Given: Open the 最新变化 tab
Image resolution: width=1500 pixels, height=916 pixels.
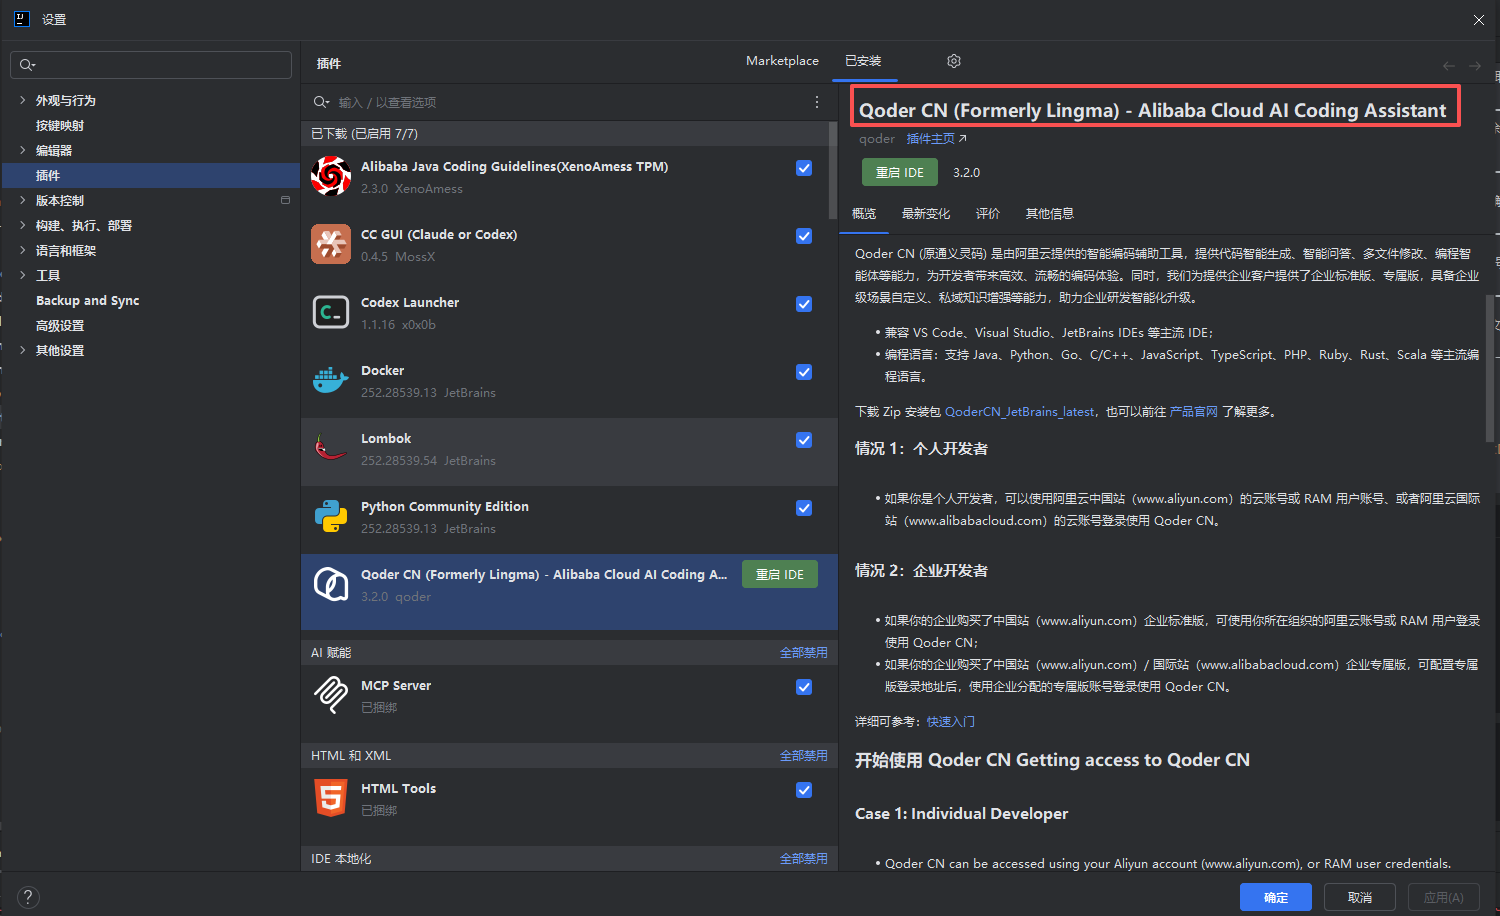Looking at the screenshot, I should tap(926, 214).
